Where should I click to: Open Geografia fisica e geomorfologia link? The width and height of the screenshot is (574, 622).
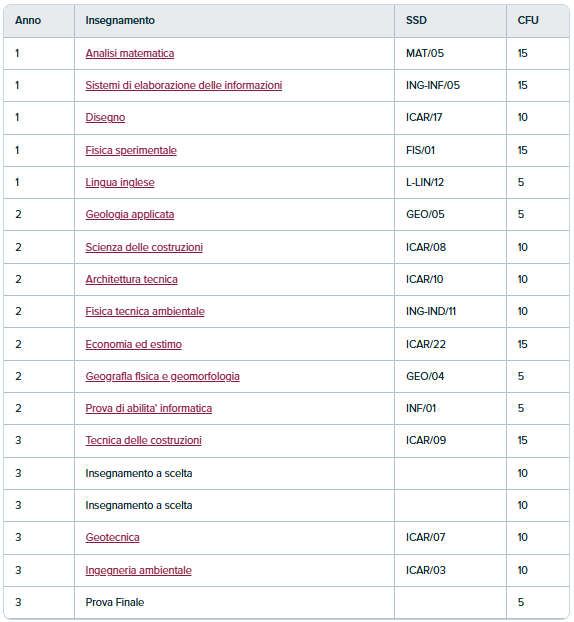click(x=162, y=376)
